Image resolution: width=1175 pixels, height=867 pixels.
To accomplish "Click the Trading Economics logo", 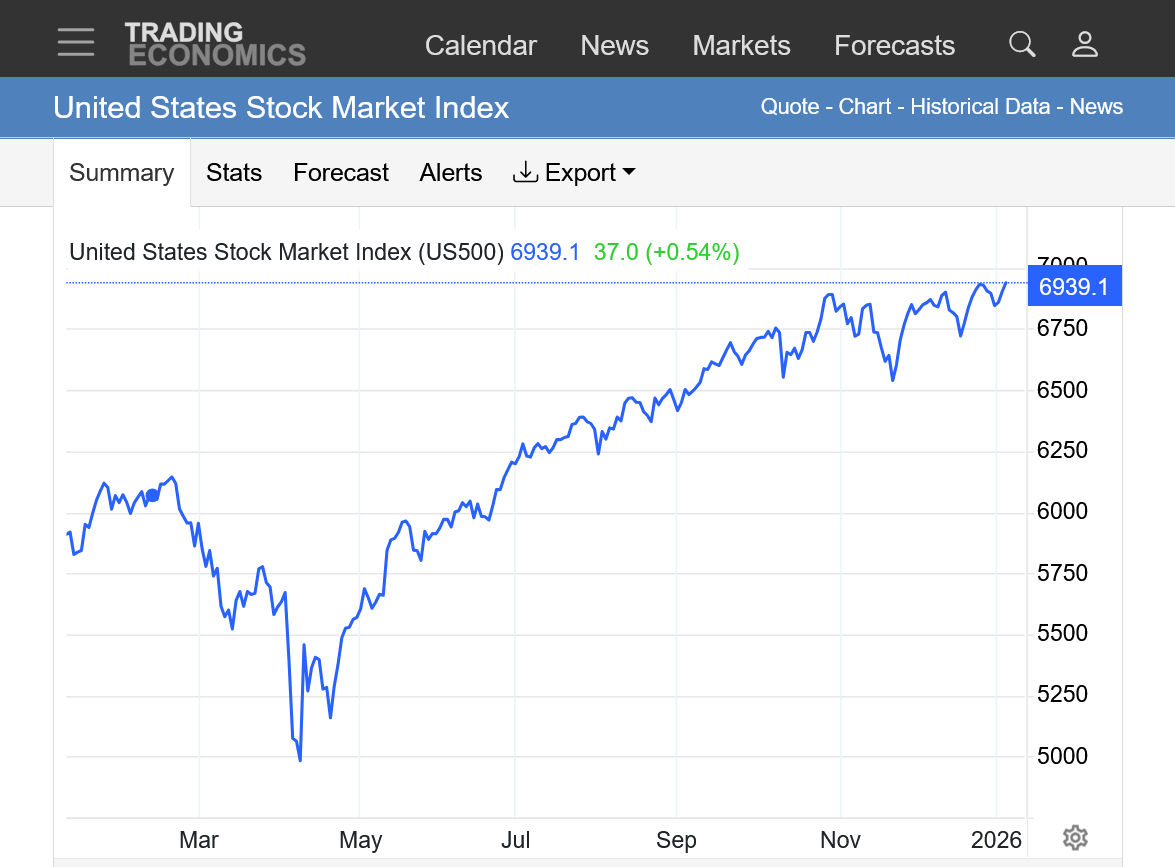I will pos(215,44).
